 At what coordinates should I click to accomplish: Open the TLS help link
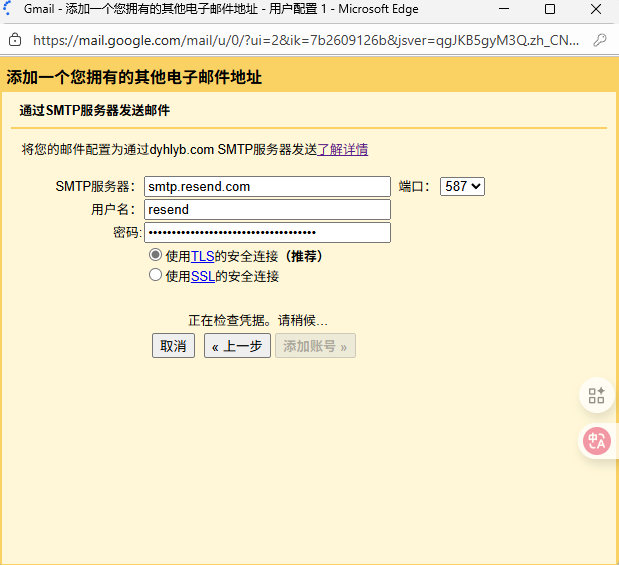203,256
